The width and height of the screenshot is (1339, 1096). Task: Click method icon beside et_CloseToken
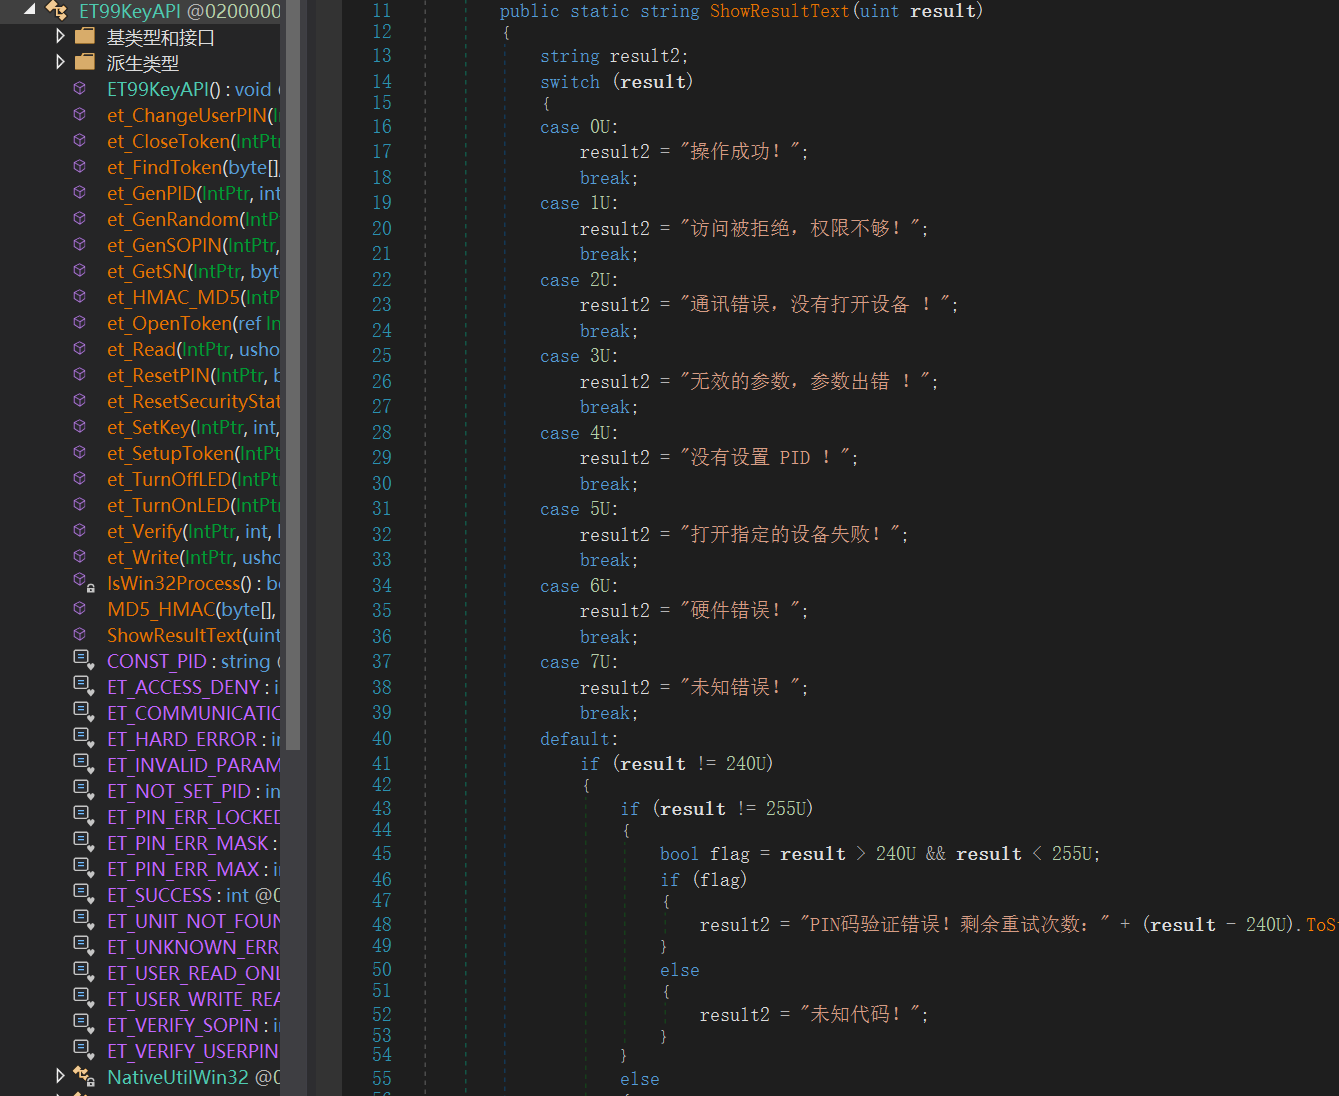coord(80,140)
